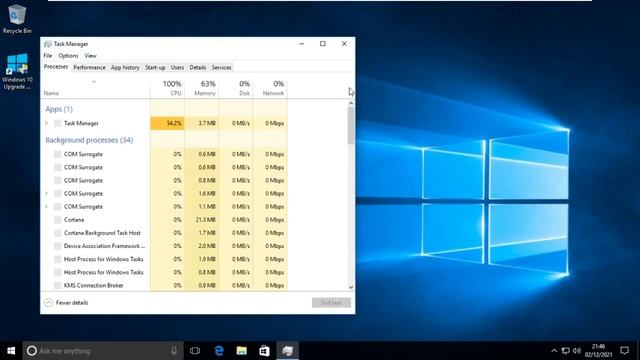Click the scroll down arrow in process list
Image resolution: width=640 pixels, height=360 pixels.
pyautogui.click(x=351, y=287)
